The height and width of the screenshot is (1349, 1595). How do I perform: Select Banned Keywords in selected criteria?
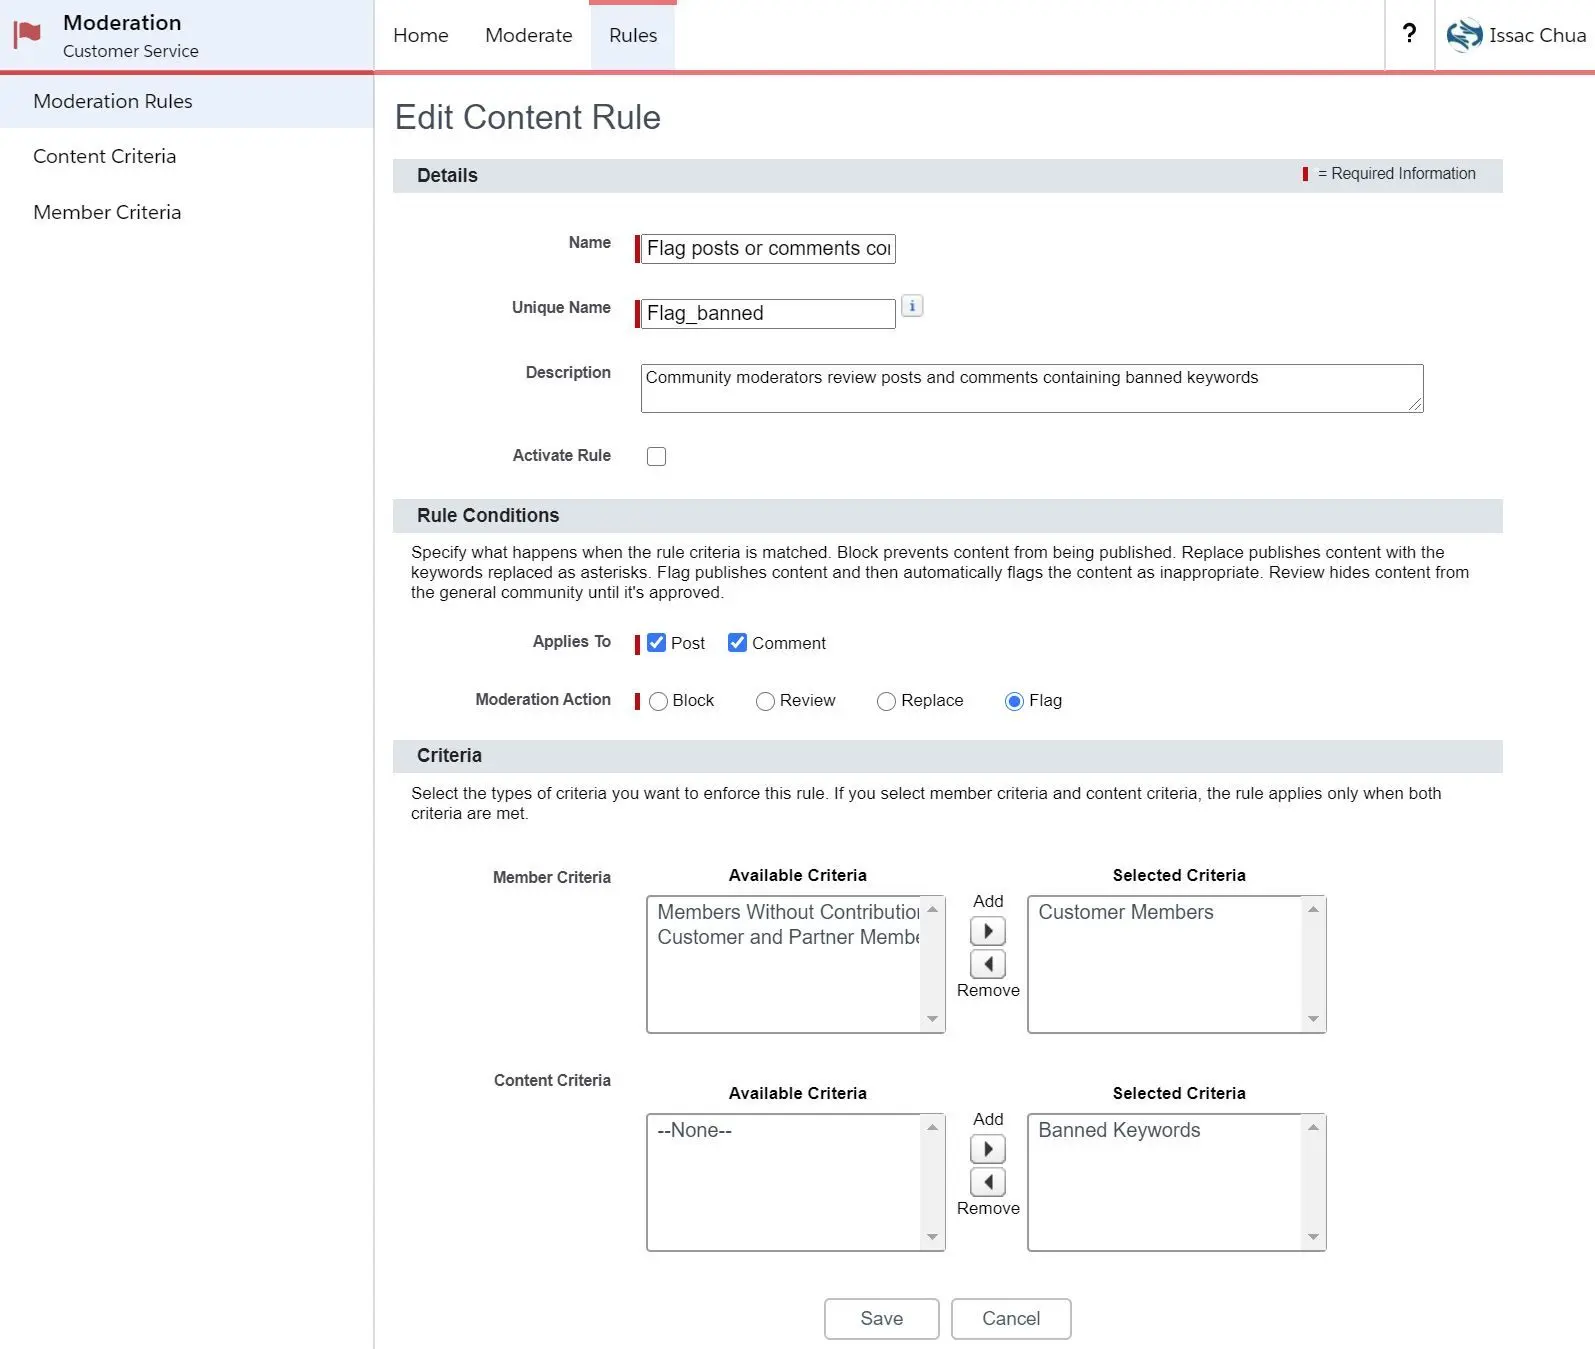[x=1119, y=1130]
